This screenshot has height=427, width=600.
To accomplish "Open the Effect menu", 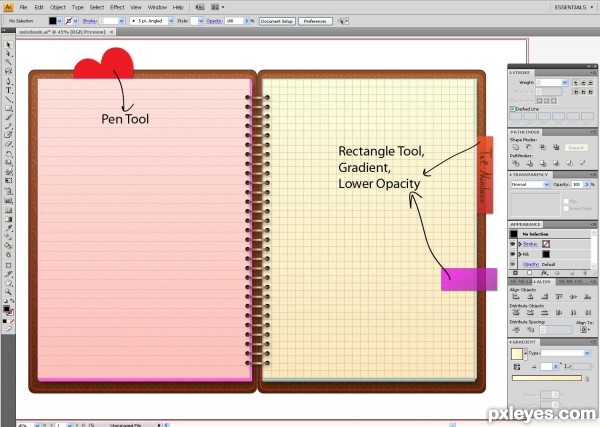I will (x=117, y=7).
